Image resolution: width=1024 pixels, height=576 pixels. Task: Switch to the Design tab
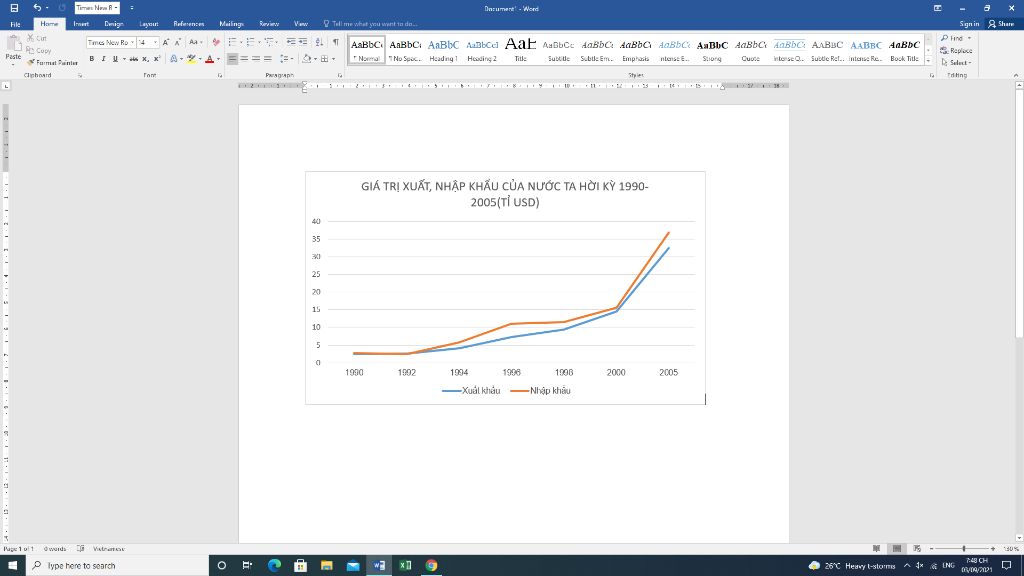(x=114, y=24)
